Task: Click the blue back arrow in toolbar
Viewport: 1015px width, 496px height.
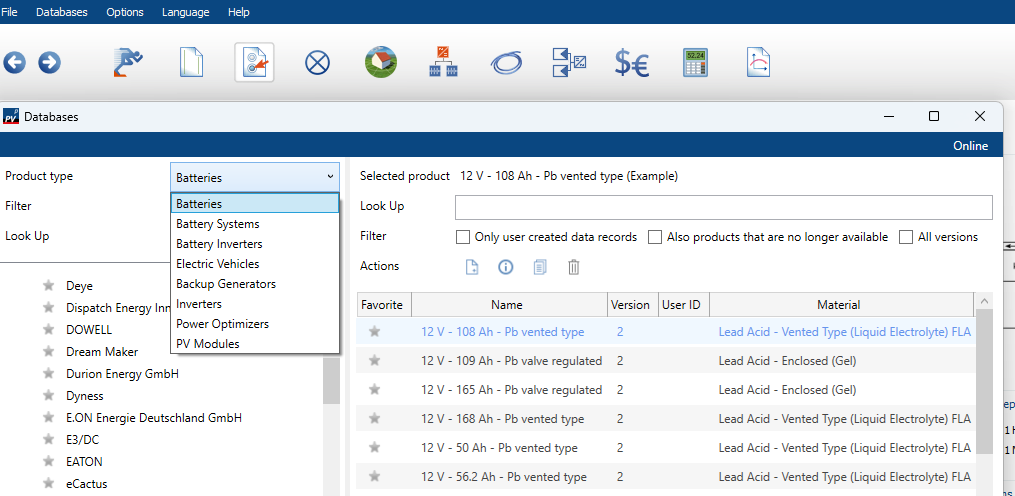Action: tap(14, 63)
